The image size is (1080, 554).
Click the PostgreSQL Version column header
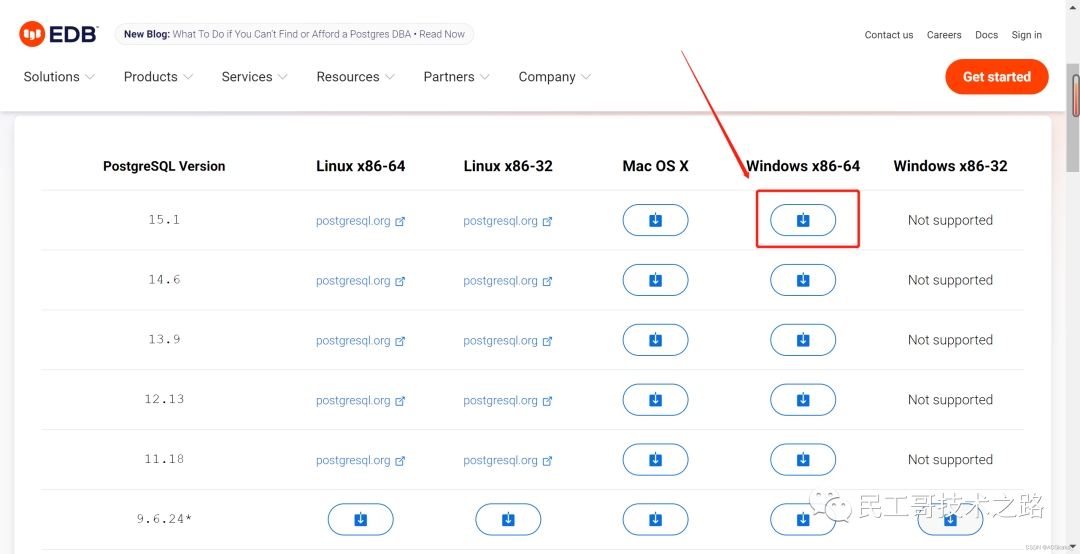pyautogui.click(x=164, y=166)
